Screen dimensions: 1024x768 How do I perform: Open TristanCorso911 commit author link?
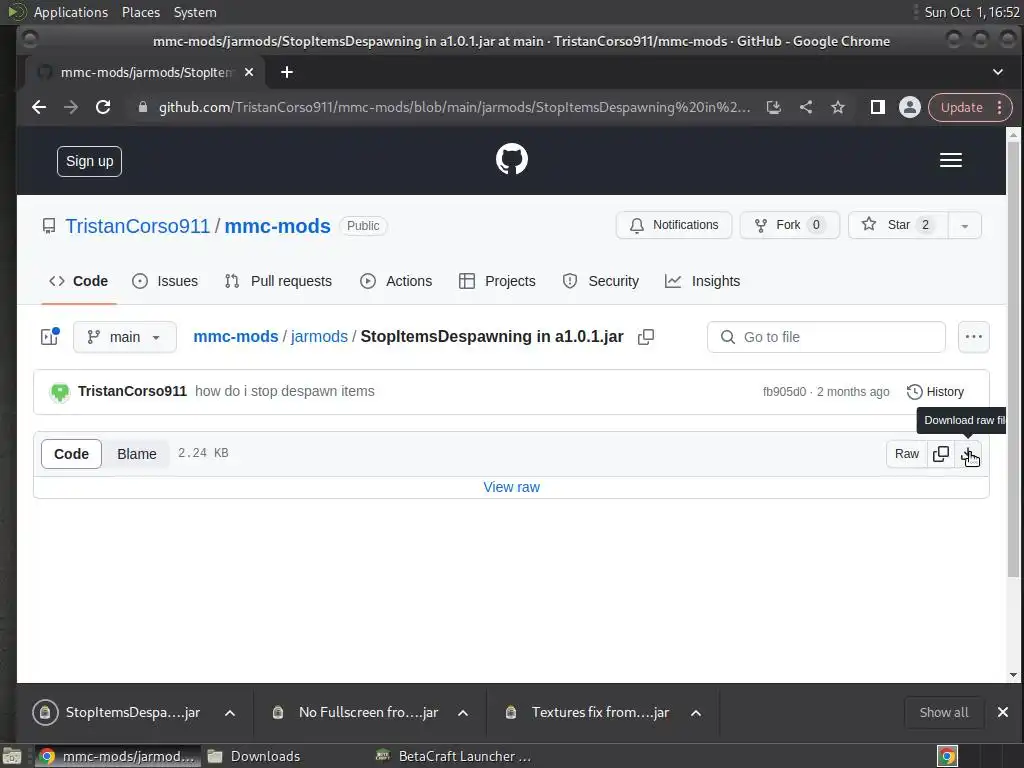click(133, 392)
